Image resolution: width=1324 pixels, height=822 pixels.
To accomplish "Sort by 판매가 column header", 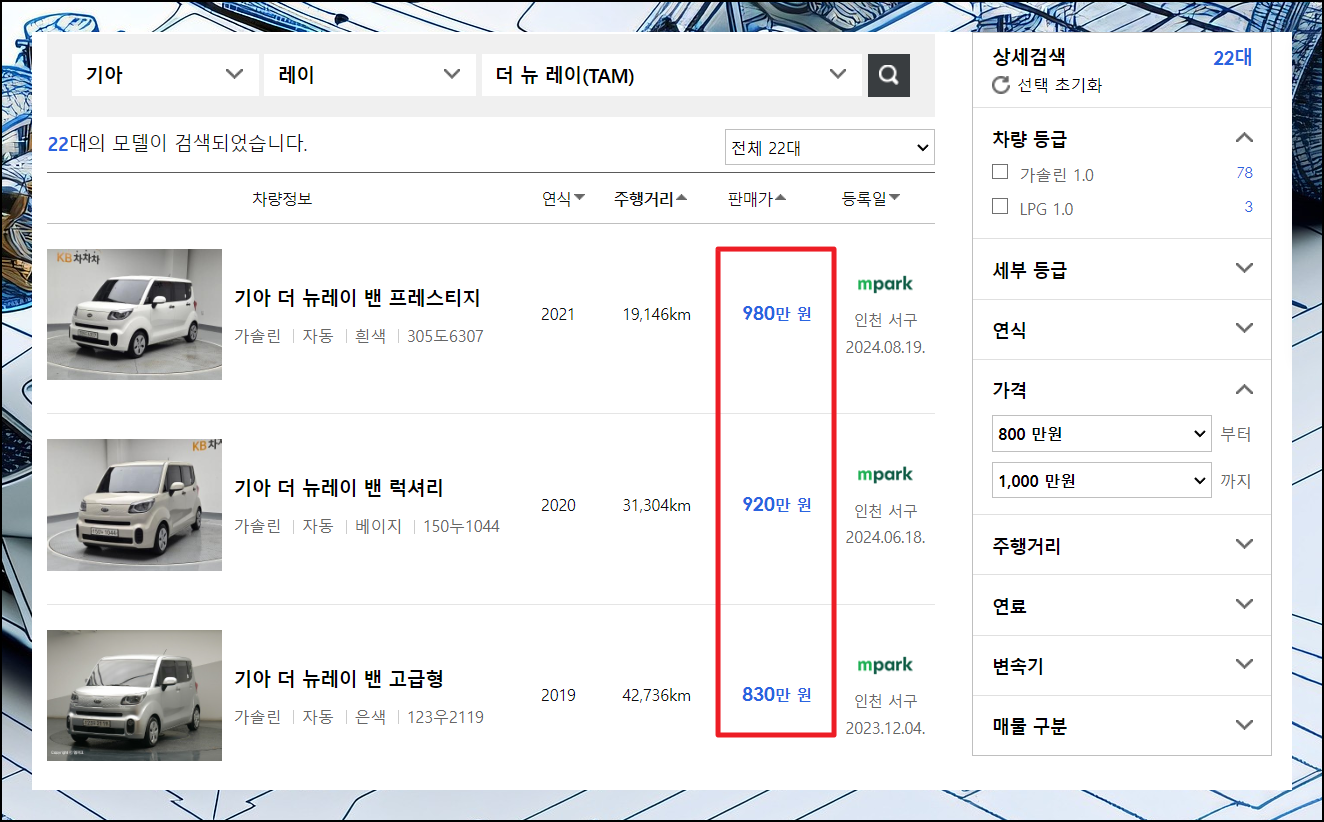I will (x=756, y=199).
